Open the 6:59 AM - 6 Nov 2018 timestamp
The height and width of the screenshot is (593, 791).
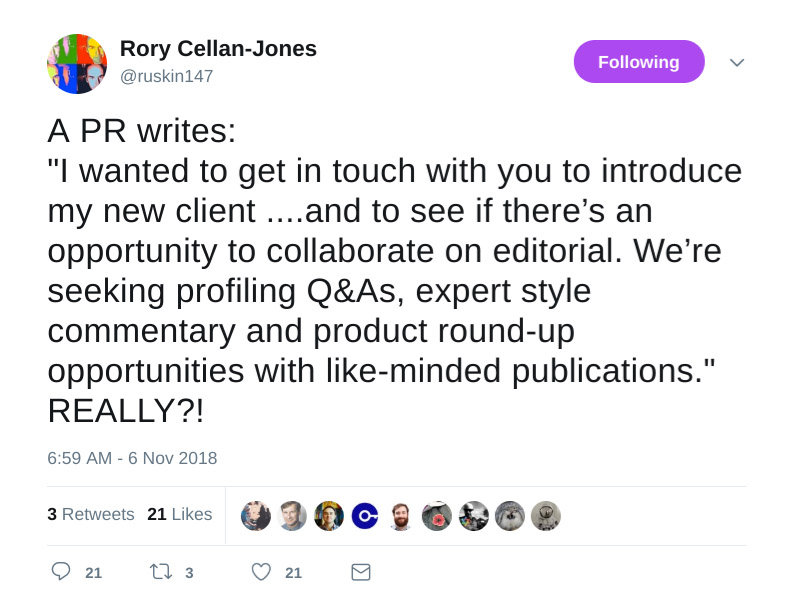(x=132, y=458)
